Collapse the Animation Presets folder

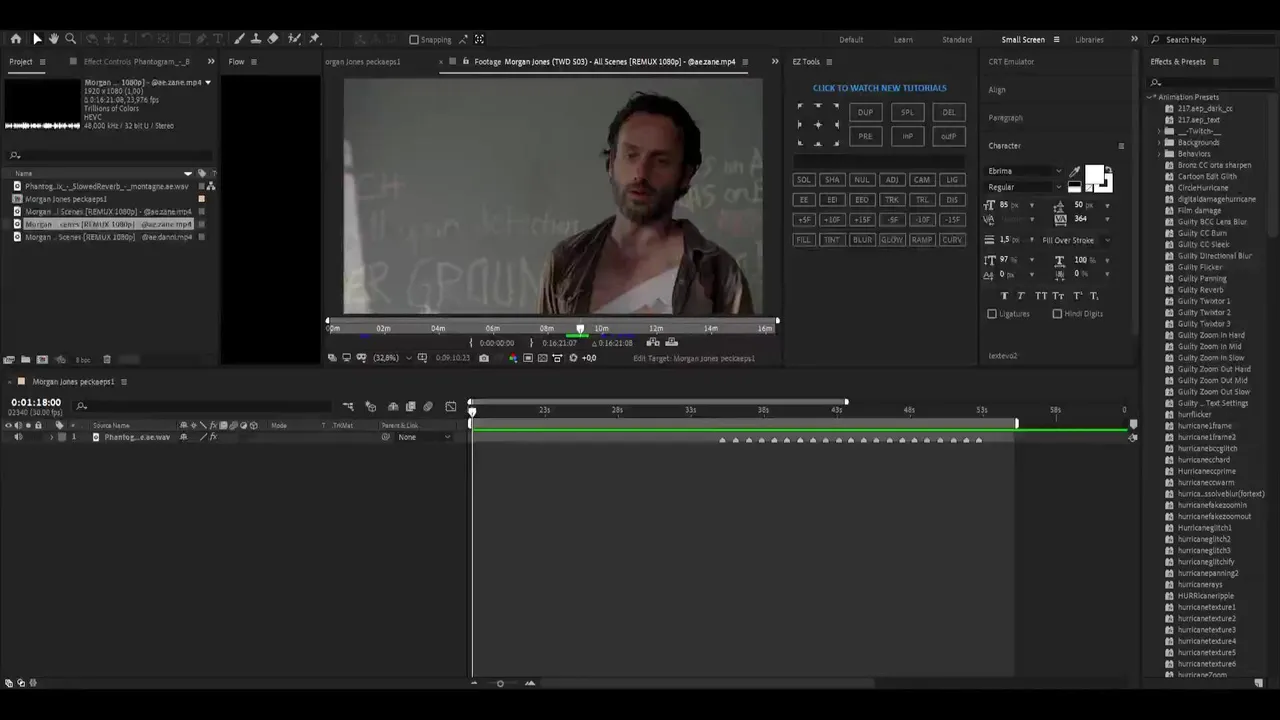click(x=1151, y=97)
